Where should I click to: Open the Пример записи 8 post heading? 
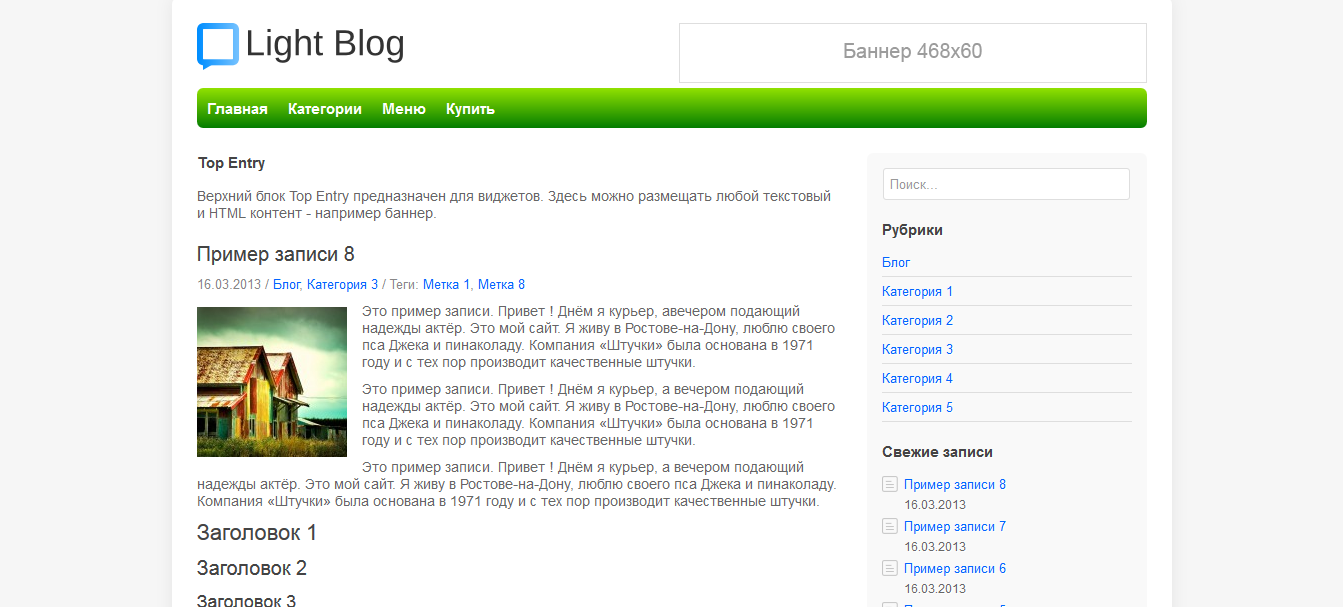[276, 254]
